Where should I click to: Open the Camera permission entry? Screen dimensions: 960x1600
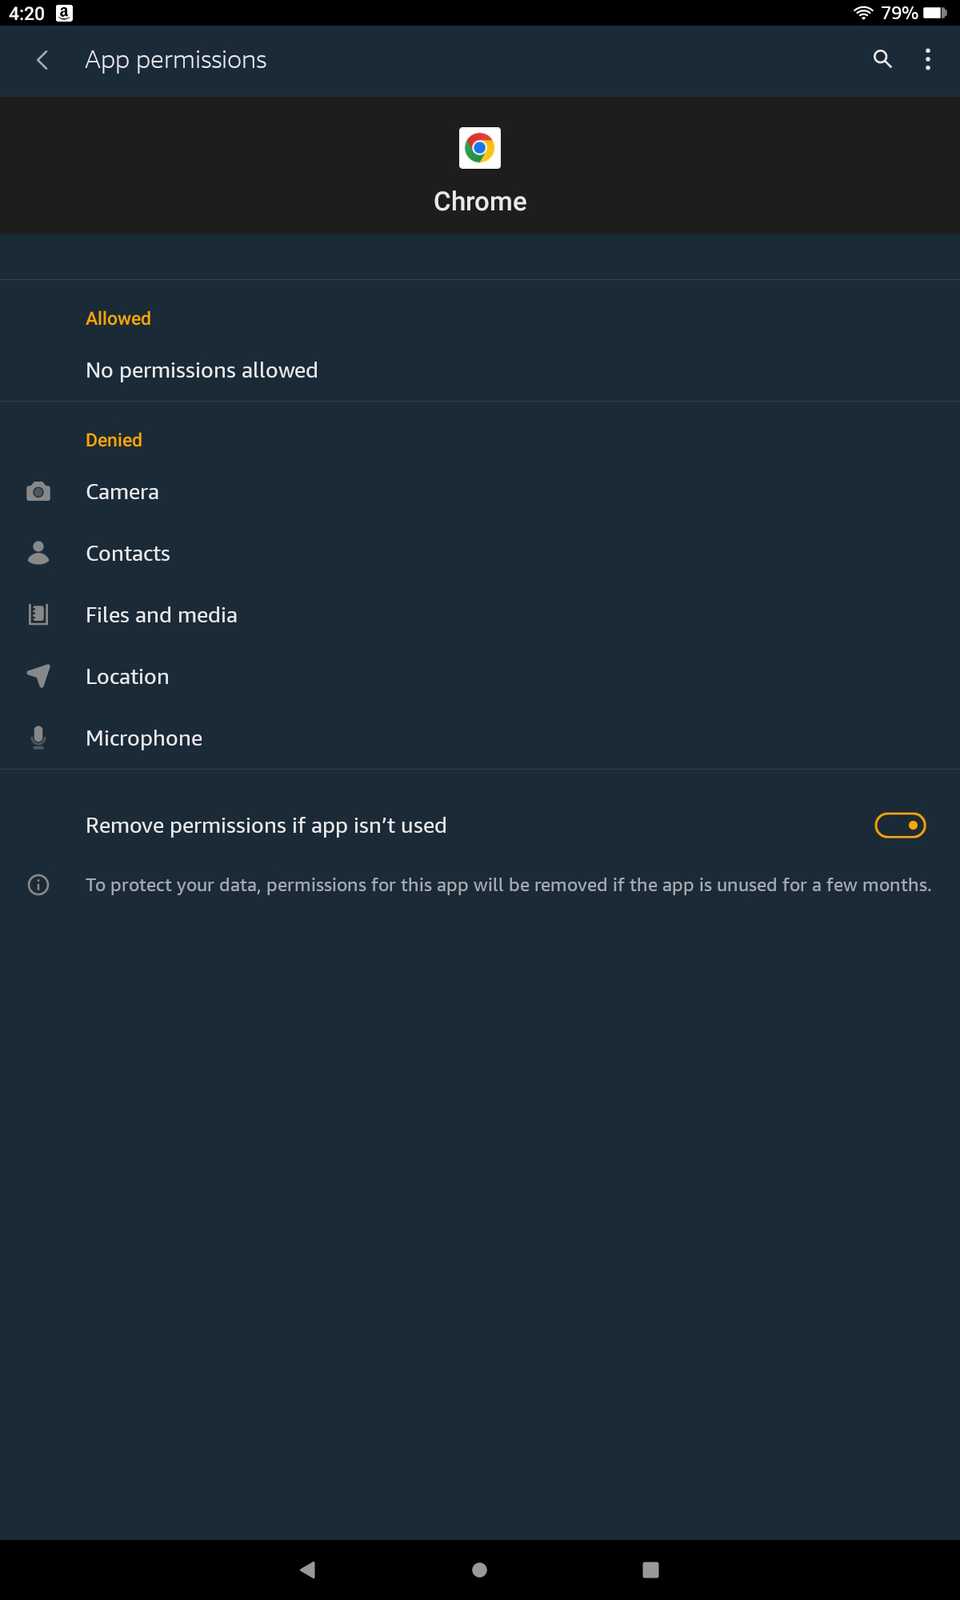click(122, 492)
